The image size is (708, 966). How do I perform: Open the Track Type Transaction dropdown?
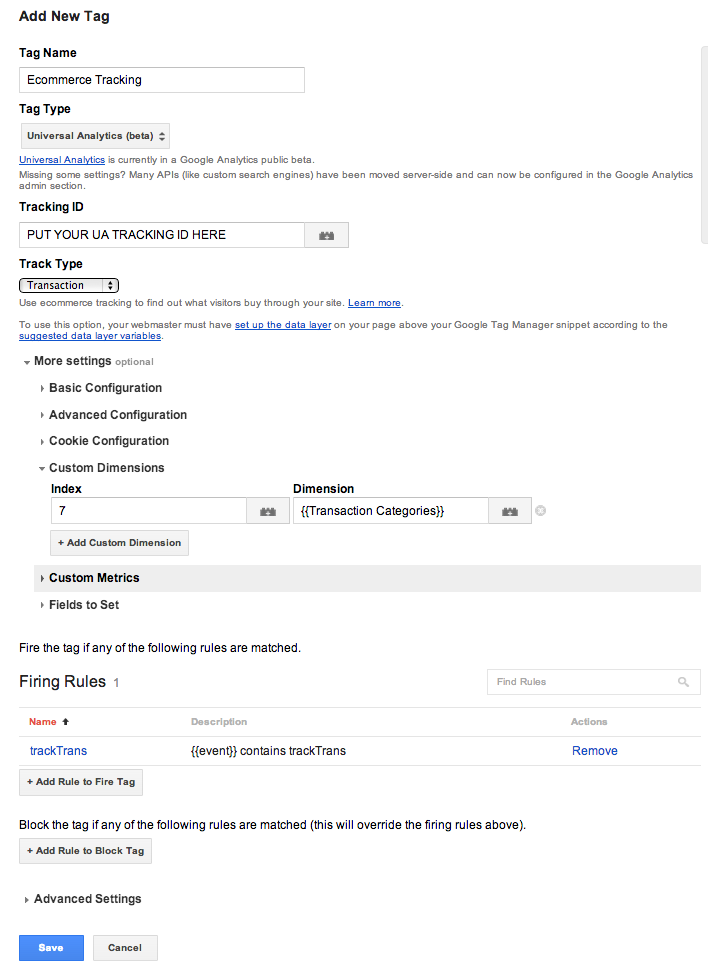[69, 285]
